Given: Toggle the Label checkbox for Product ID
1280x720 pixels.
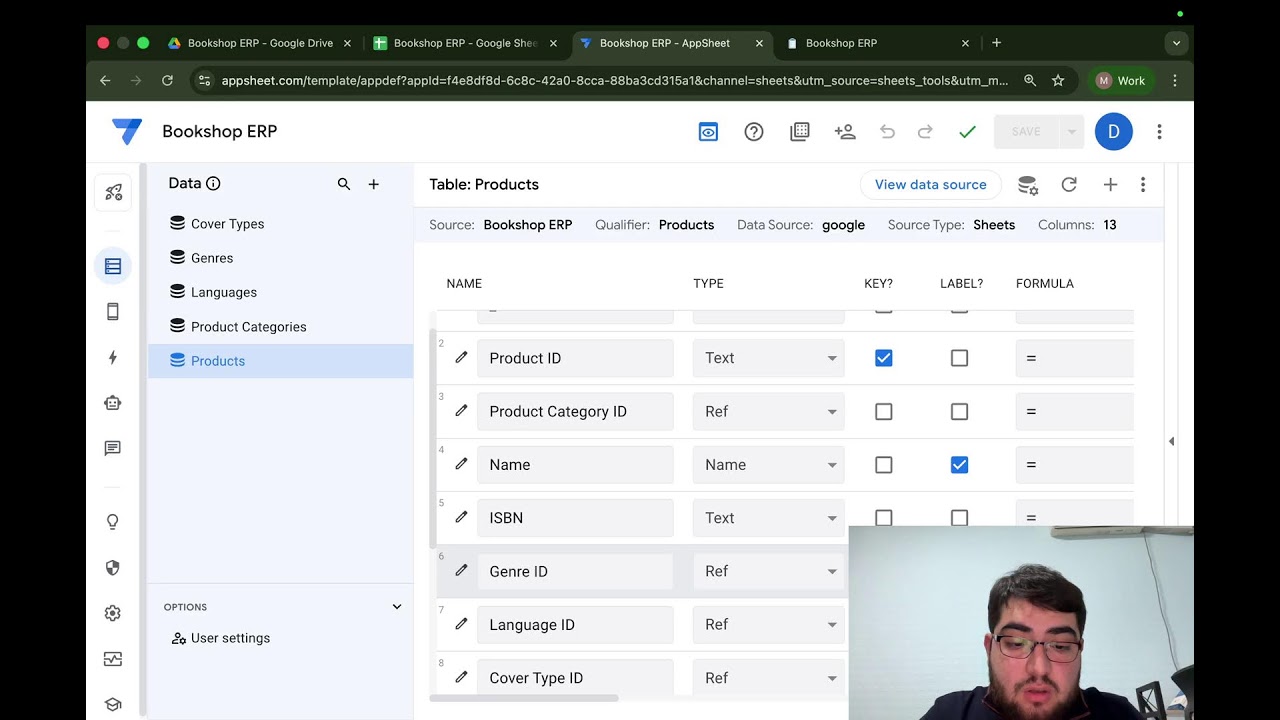Looking at the screenshot, I should [960, 358].
